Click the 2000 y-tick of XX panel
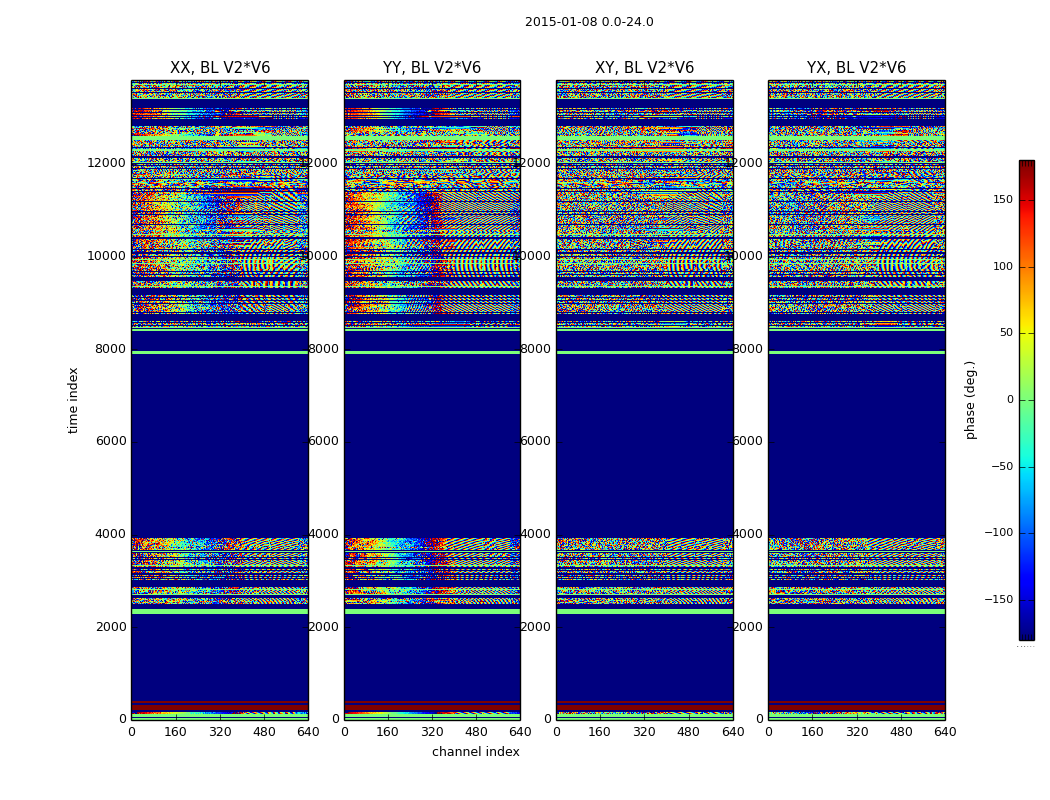 tap(110, 627)
